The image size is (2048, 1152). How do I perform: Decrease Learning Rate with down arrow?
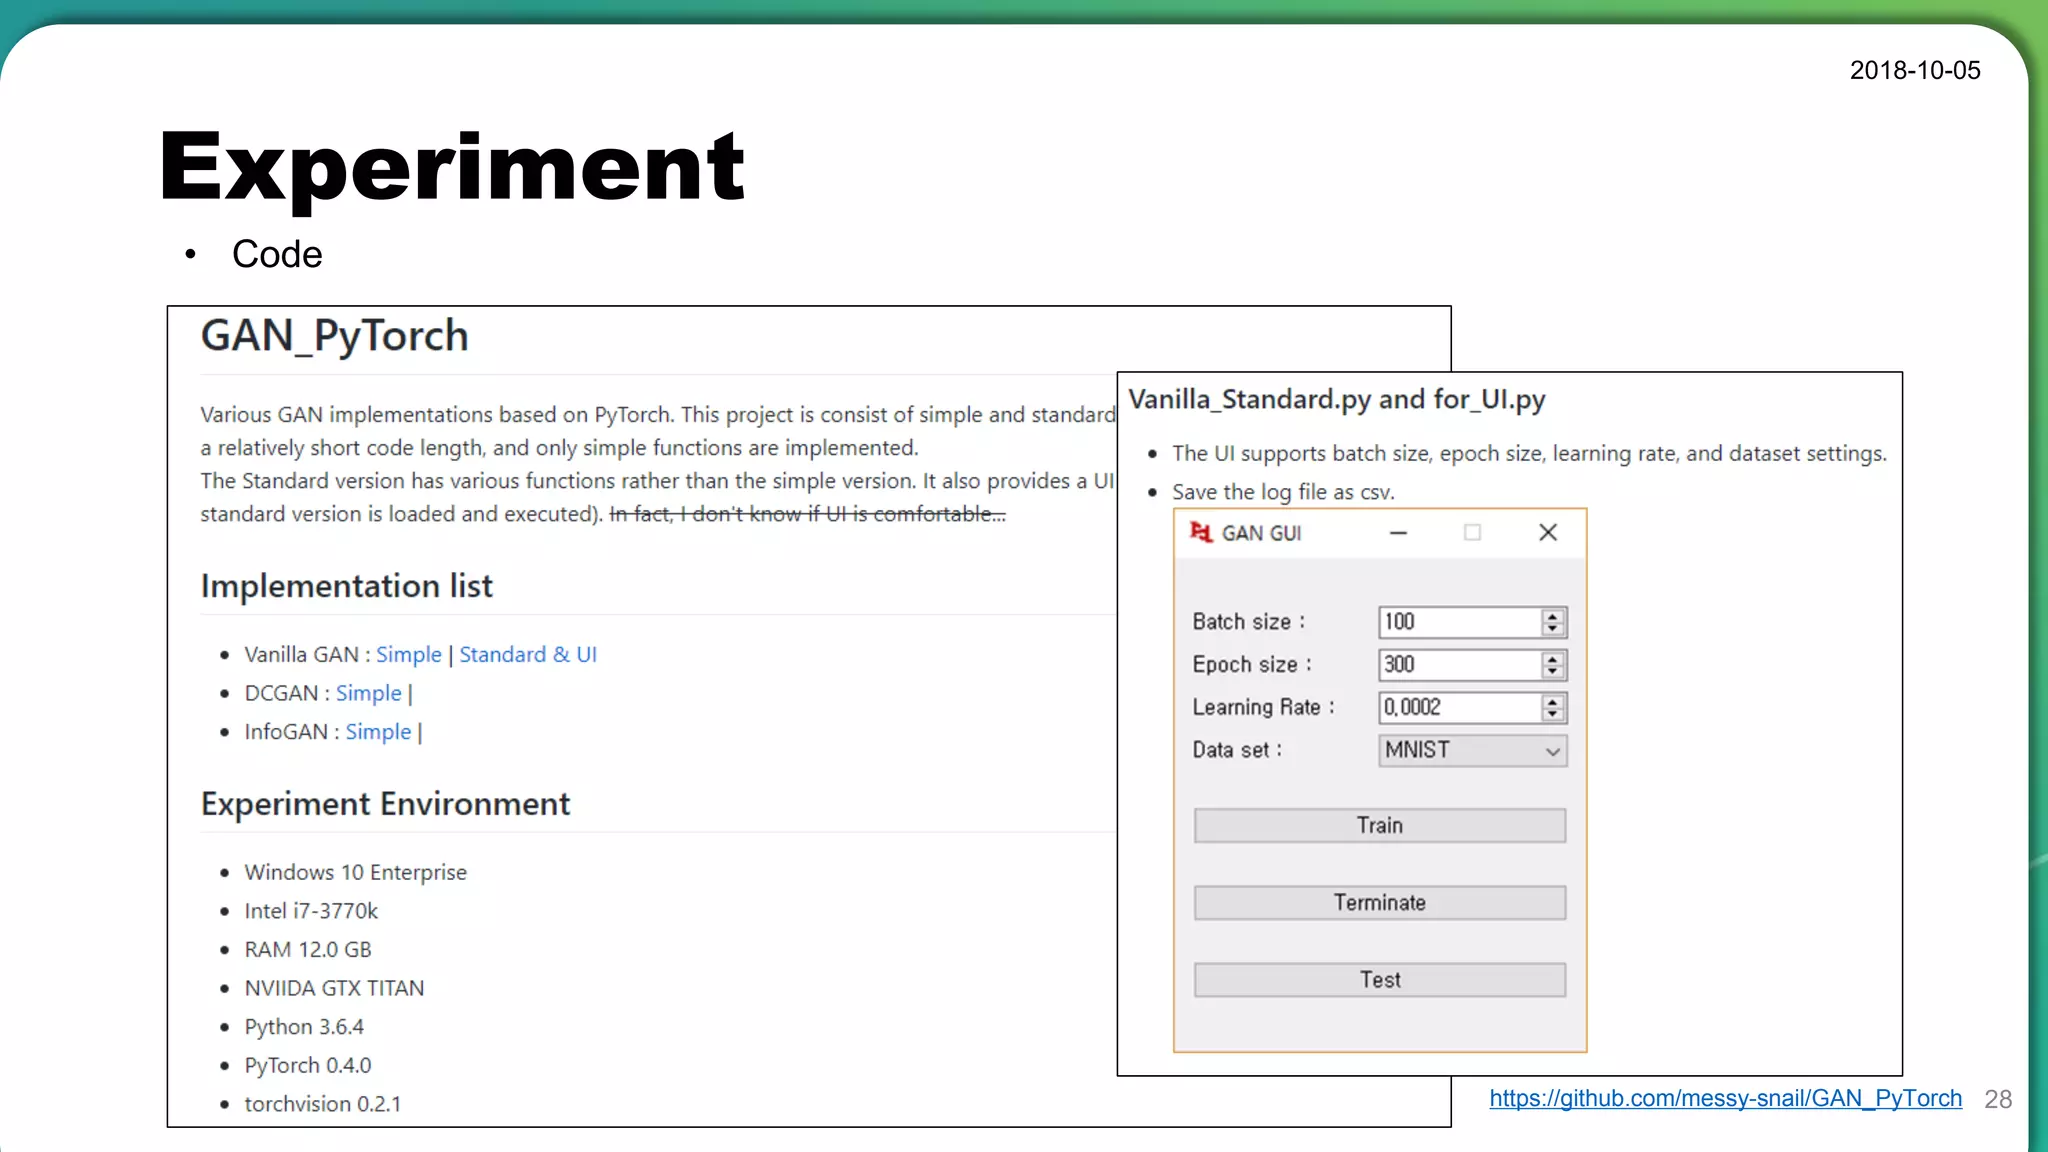tap(1552, 714)
